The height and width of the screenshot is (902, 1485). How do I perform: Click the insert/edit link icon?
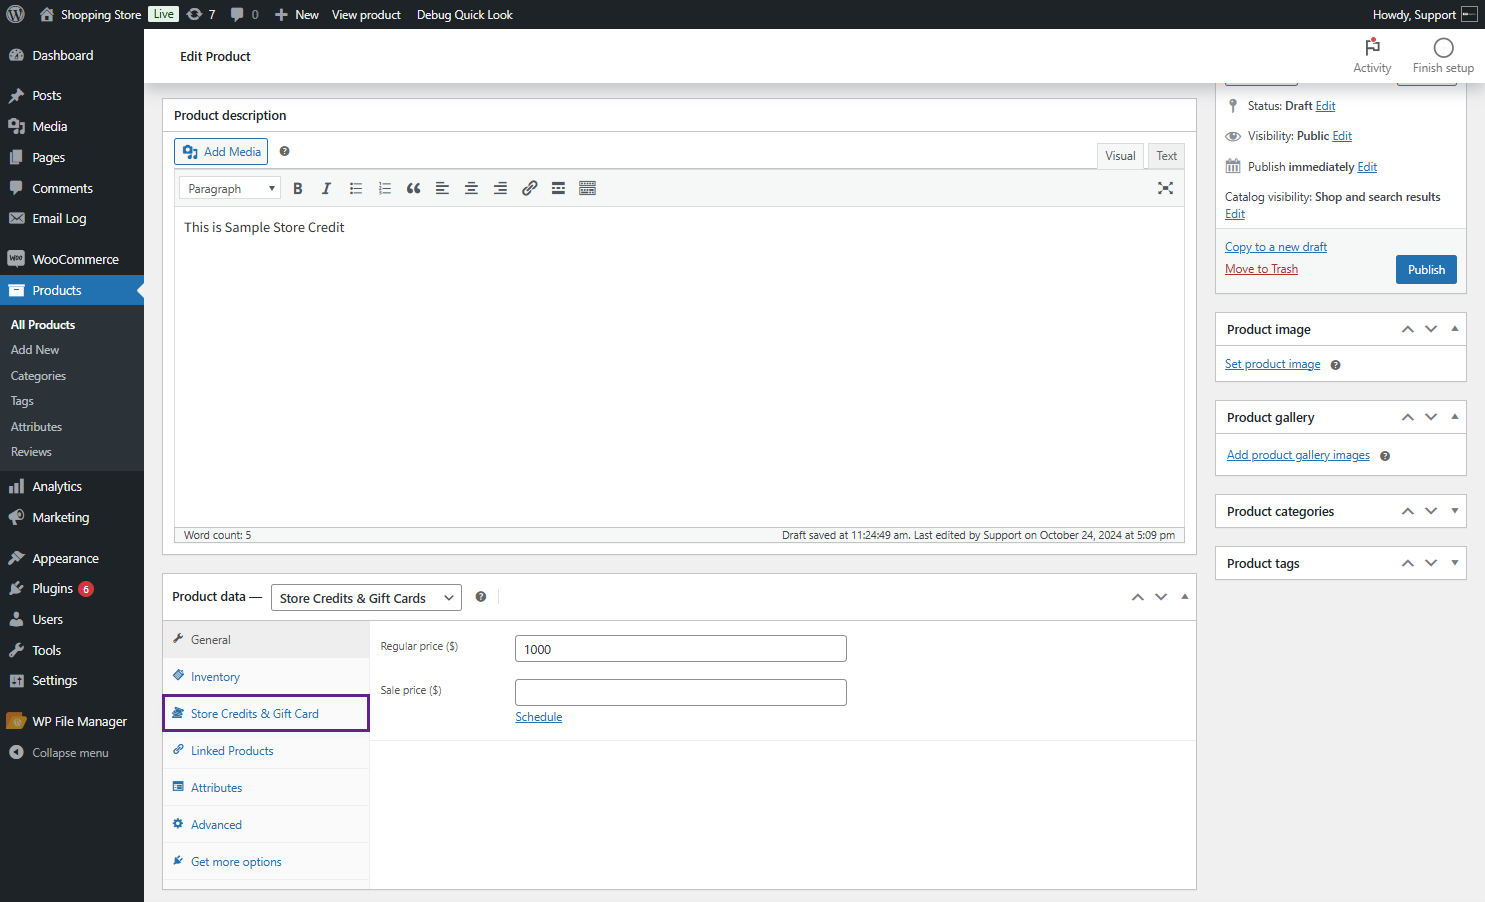point(529,188)
